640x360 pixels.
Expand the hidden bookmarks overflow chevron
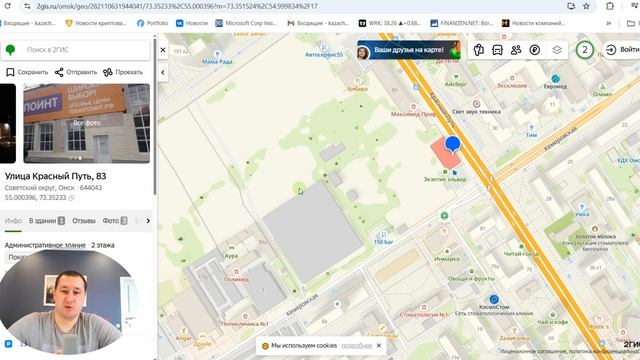pos(609,23)
